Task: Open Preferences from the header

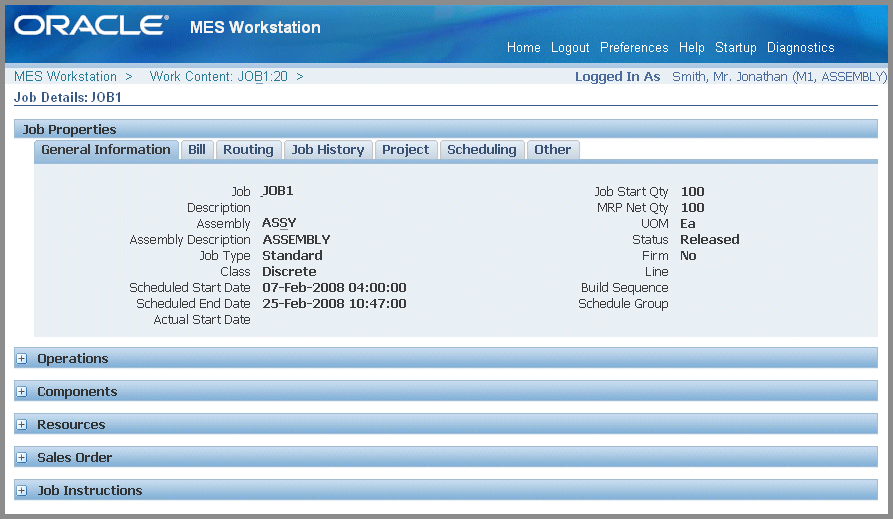Action: coord(634,48)
